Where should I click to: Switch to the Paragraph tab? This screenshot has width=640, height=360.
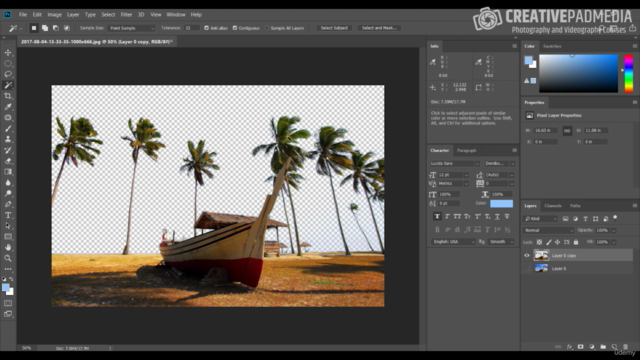(x=467, y=151)
